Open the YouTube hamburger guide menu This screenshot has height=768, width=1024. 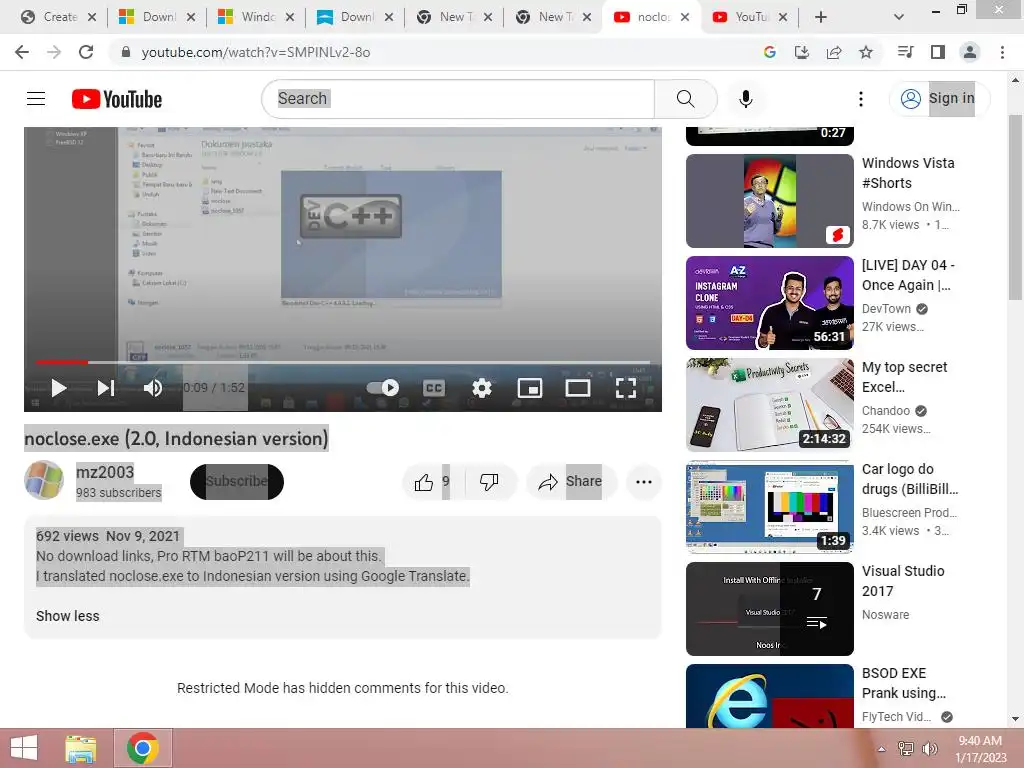[36, 99]
